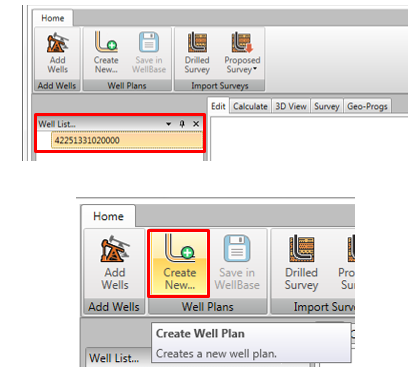Toggle pin on Well List panel
This screenshot has width=417, height=378.
click(182, 124)
